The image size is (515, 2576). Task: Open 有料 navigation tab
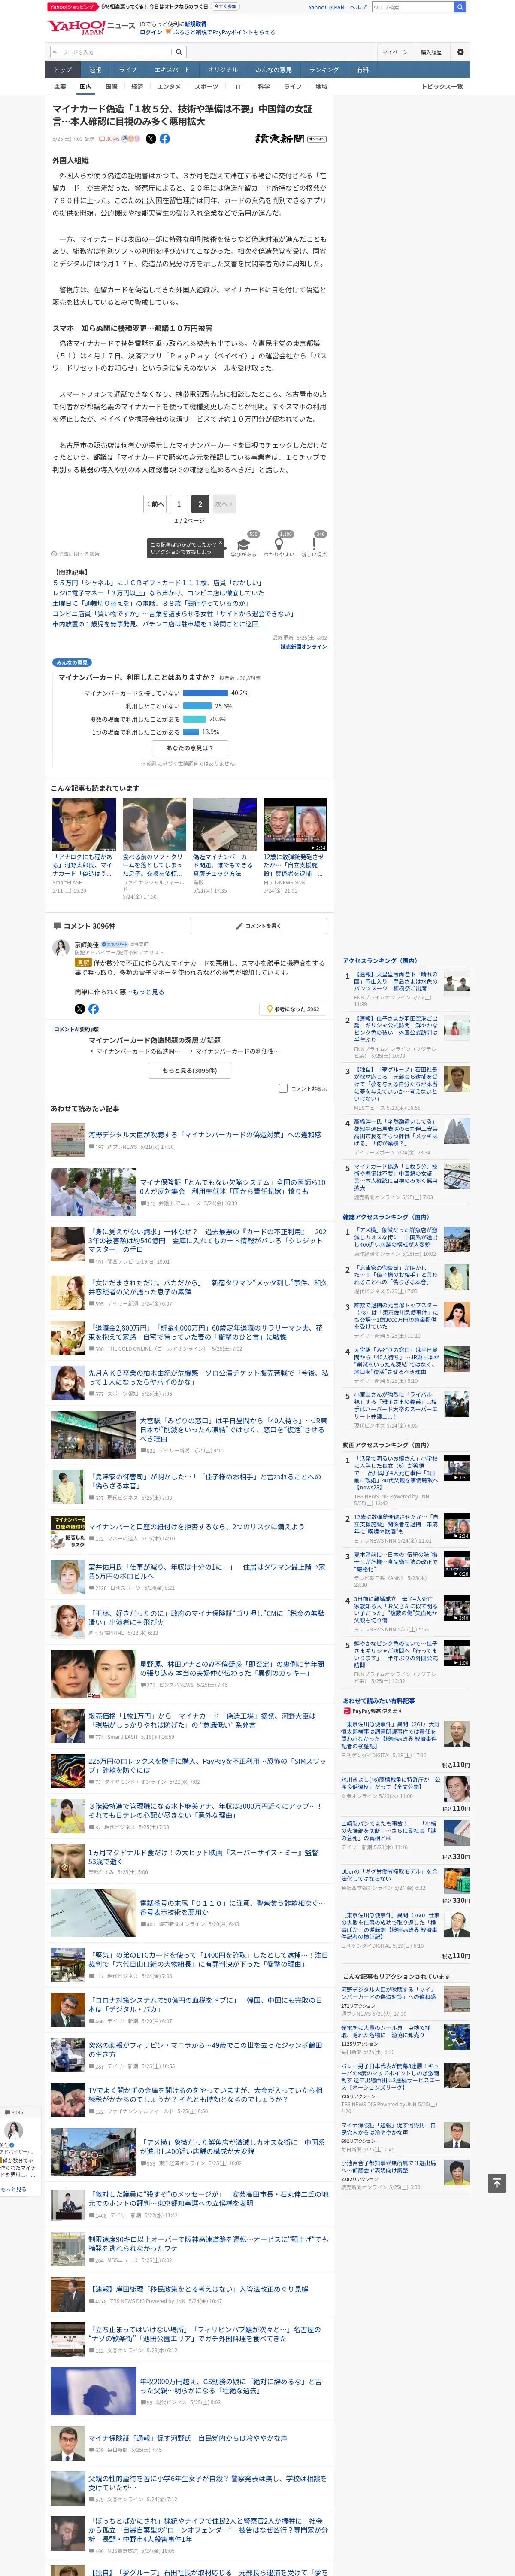(363, 70)
